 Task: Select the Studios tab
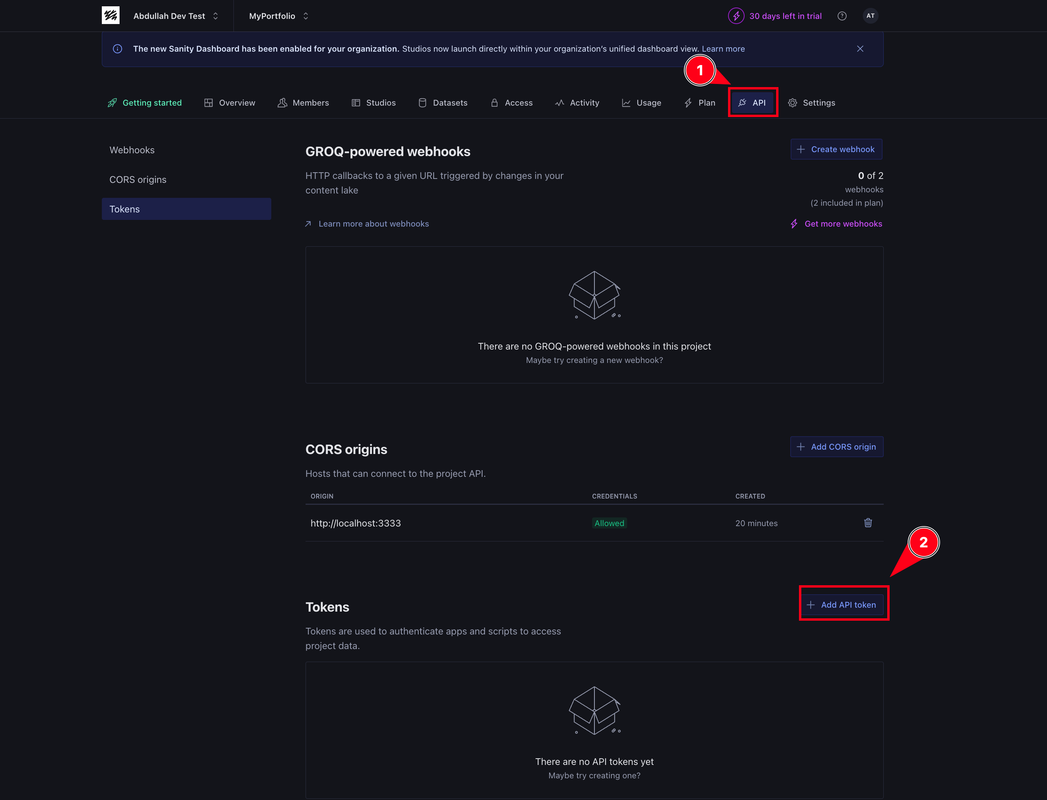[x=374, y=103]
